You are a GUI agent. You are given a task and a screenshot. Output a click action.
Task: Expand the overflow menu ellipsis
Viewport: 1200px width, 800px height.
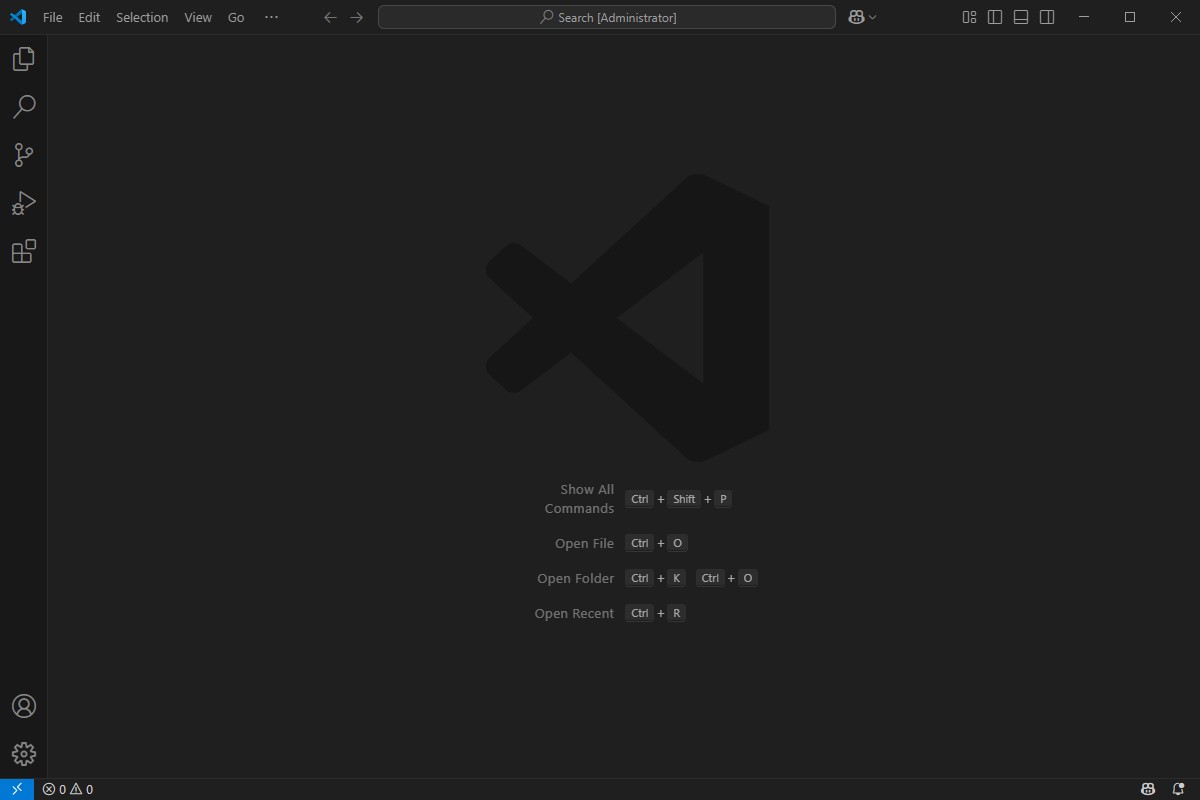pyautogui.click(x=271, y=17)
